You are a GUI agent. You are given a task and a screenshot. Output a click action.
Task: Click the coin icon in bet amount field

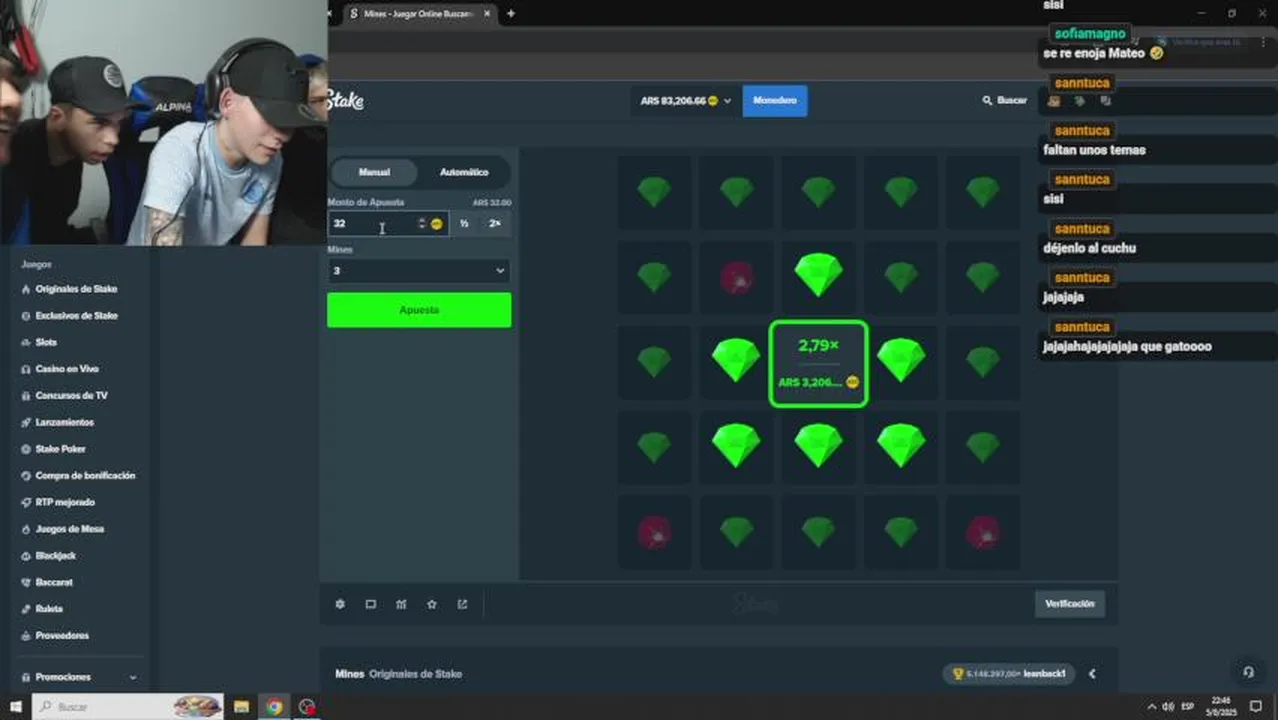[x=436, y=224]
